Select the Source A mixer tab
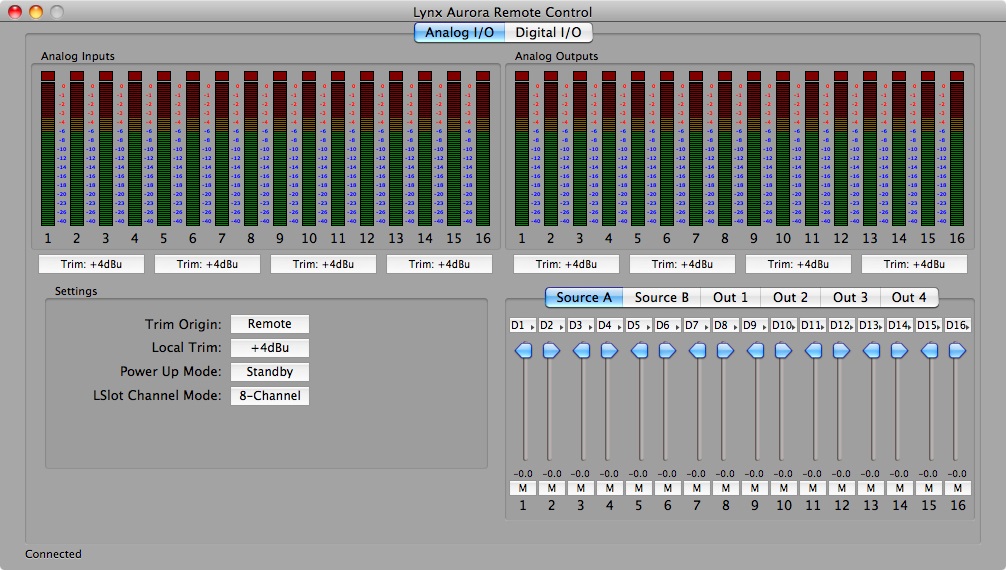Viewport: 1006px width, 570px height. tap(584, 297)
